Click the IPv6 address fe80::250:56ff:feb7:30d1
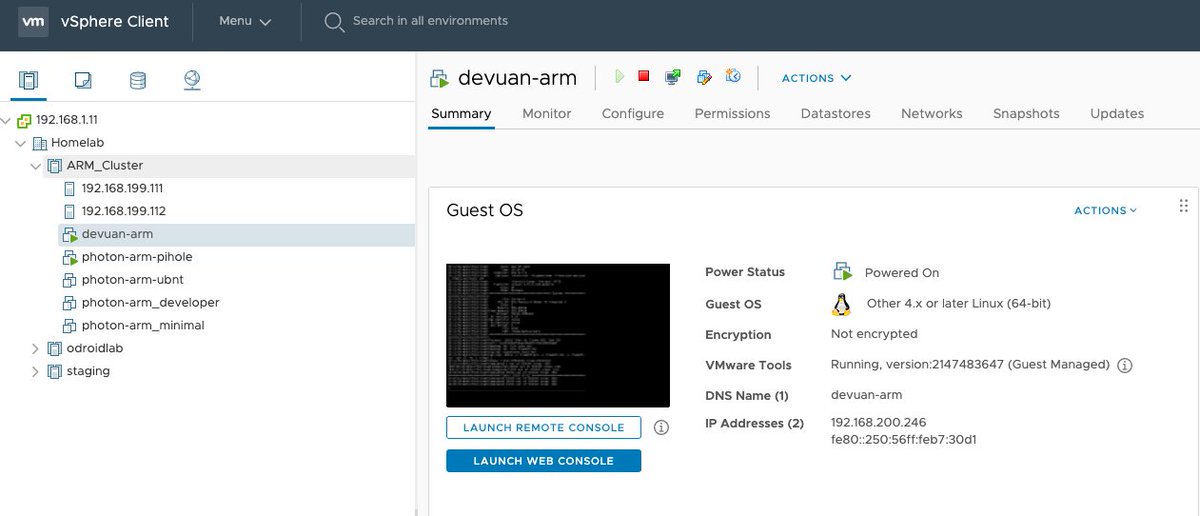Image resolution: width=1200 pixels, height=516 pixels. 904,440
